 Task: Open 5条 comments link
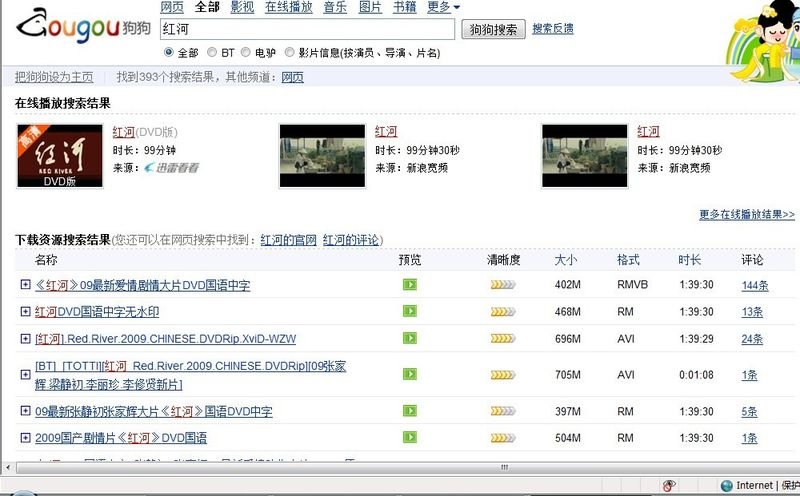[749, 411]
